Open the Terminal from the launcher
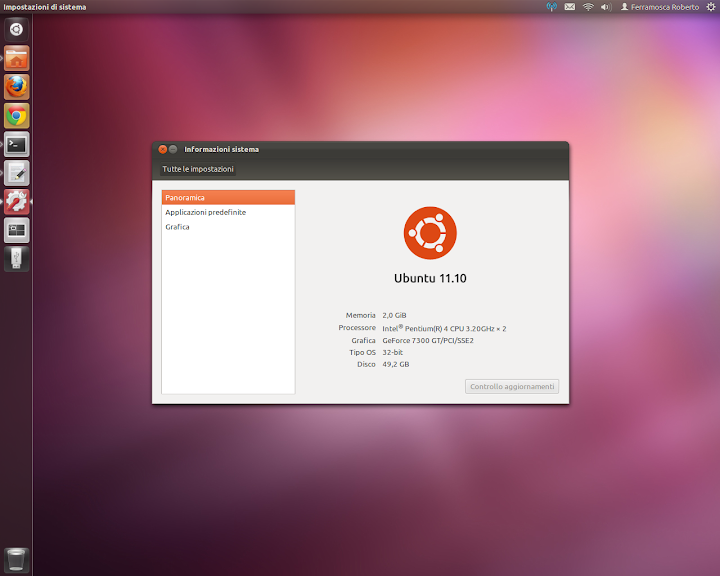This screenshot has width=720, height=576. pyautogui.click(x=17, y=144)
